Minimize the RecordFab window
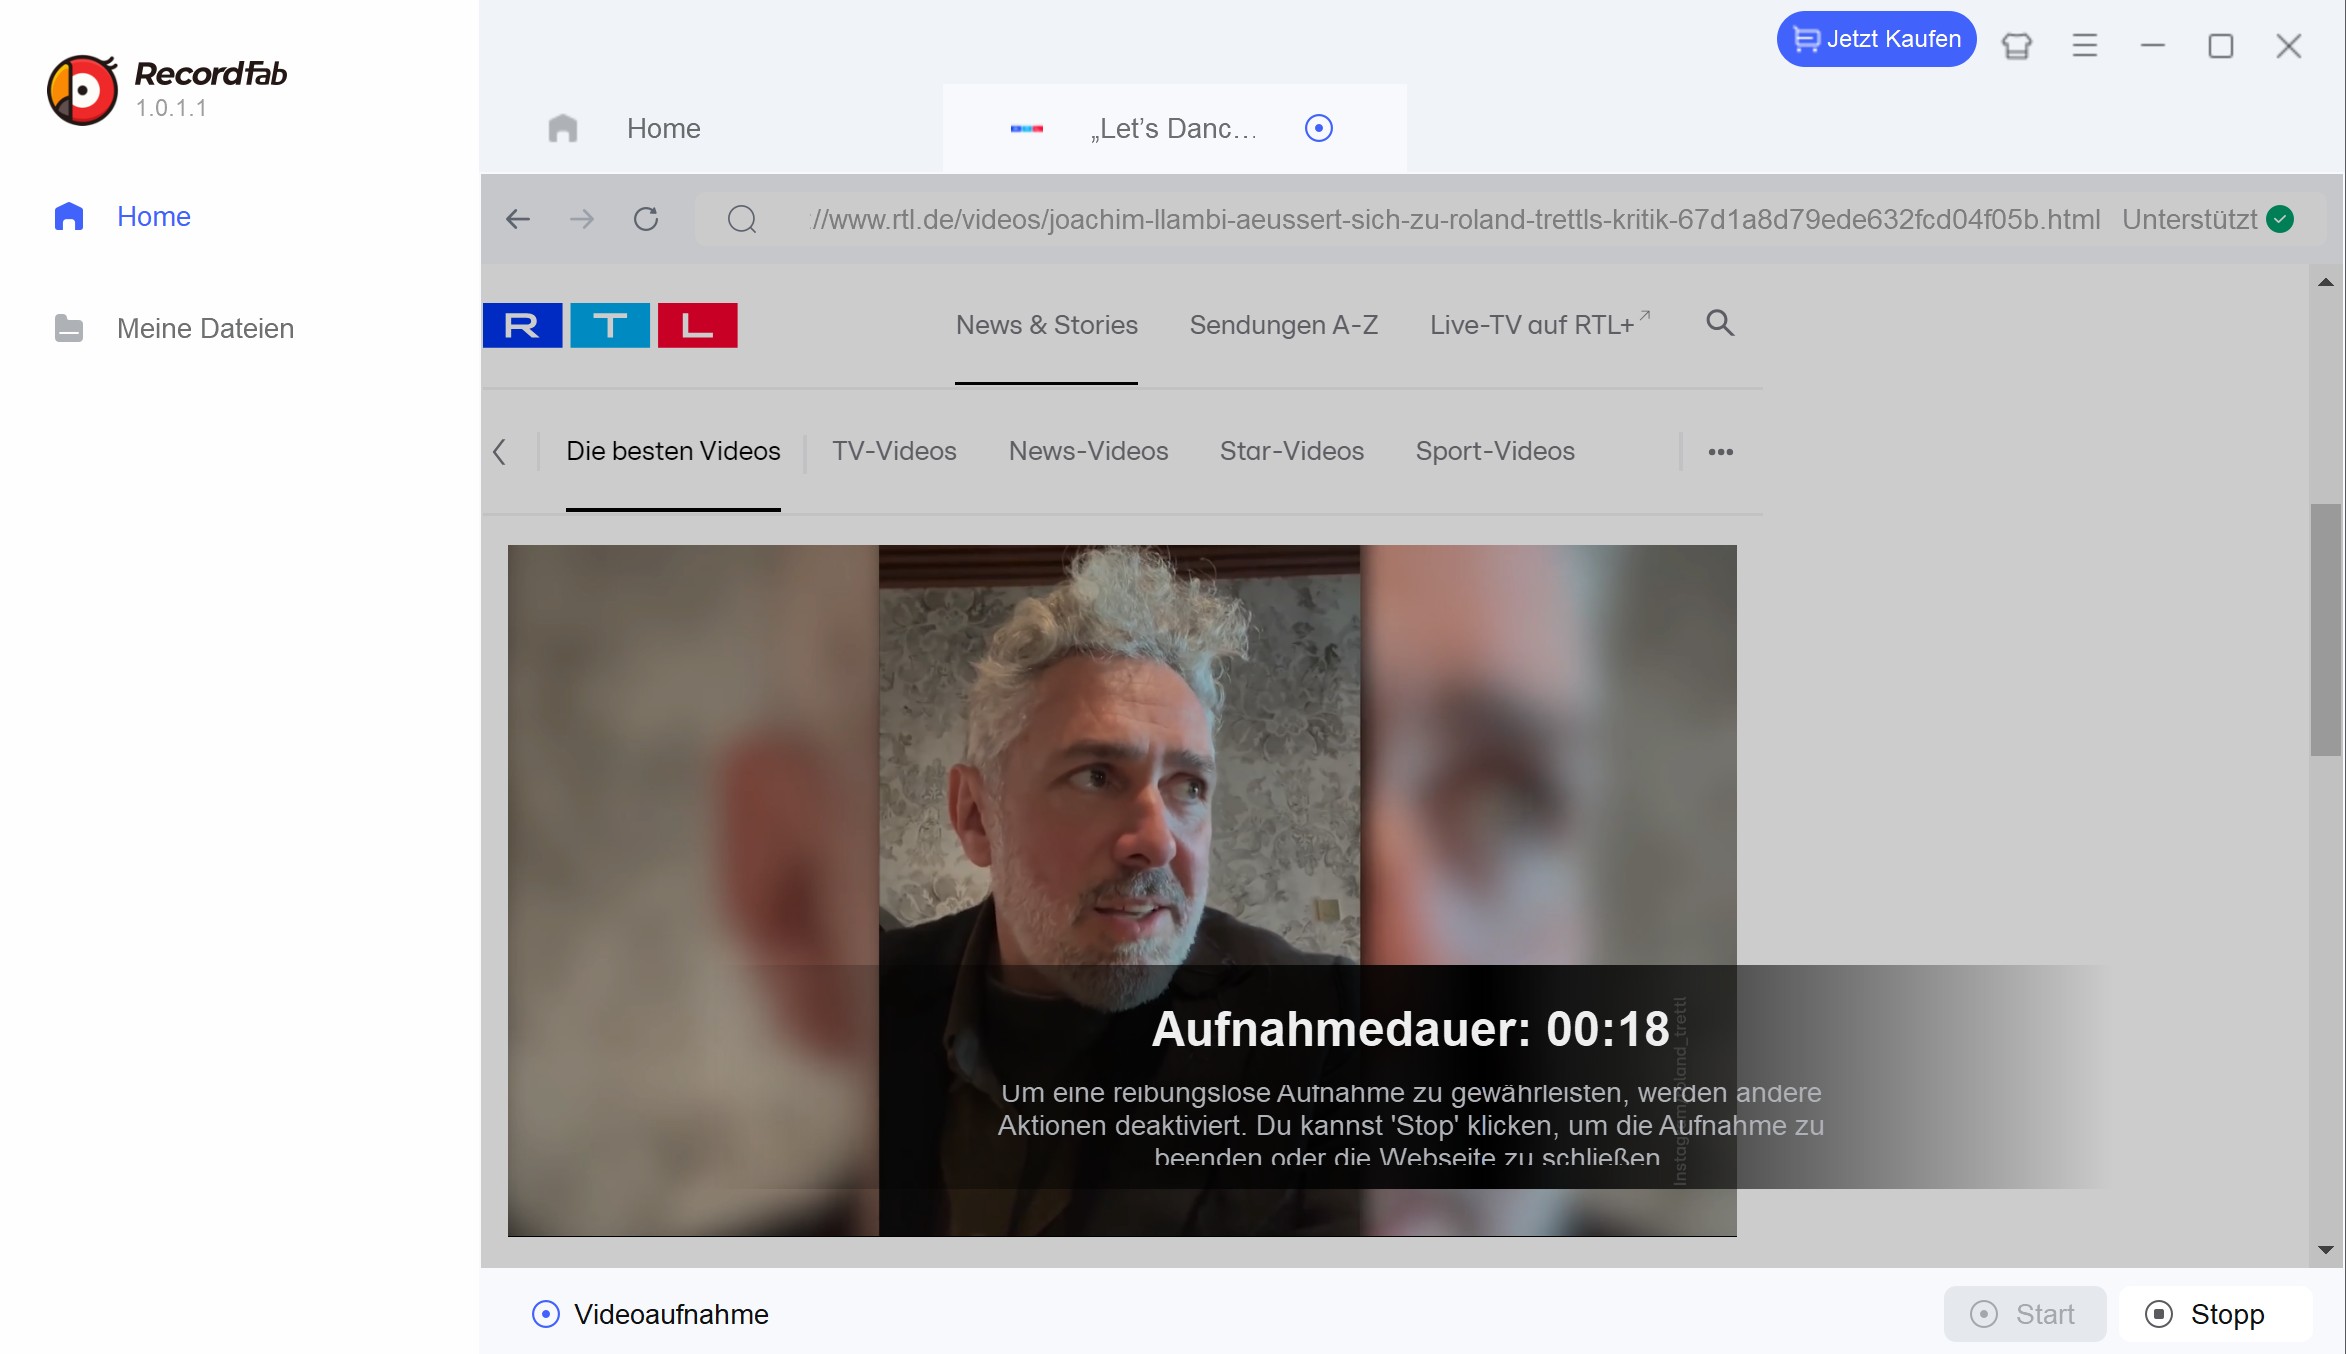This screenshot has width=2346, height=1354. (x=2153, y=46)
